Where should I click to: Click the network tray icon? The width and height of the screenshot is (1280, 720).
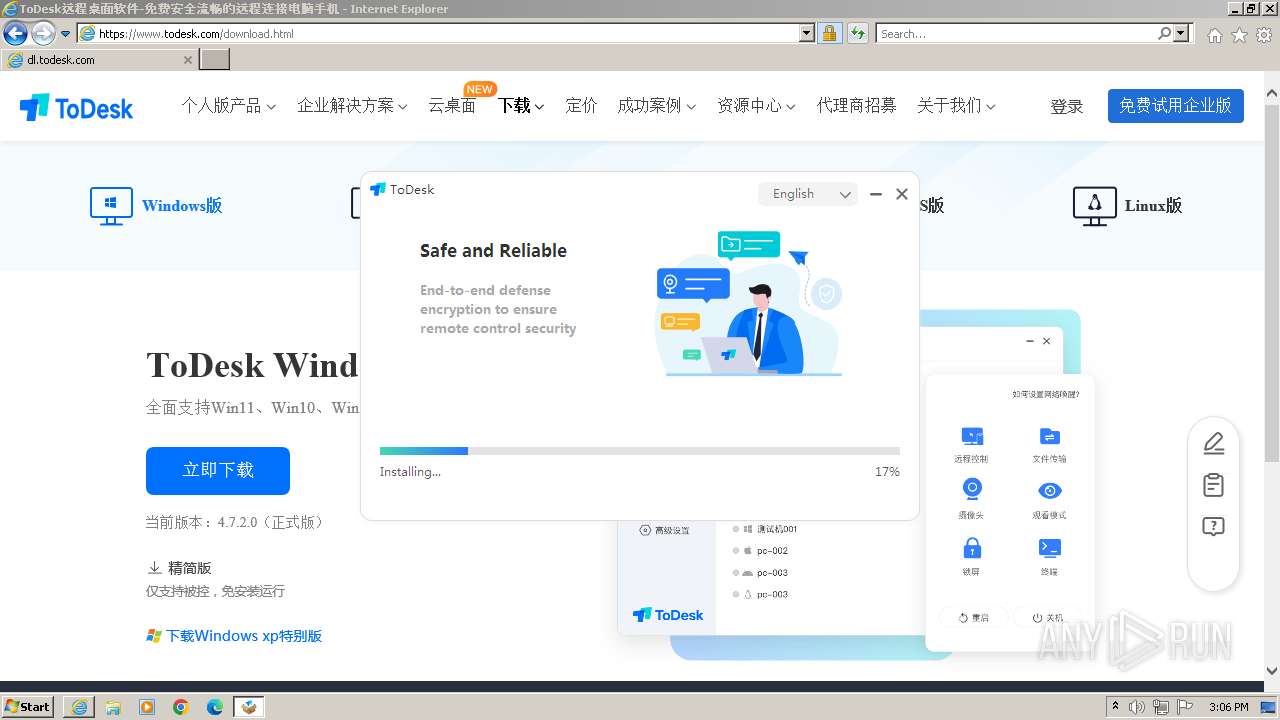point(1161,707)
